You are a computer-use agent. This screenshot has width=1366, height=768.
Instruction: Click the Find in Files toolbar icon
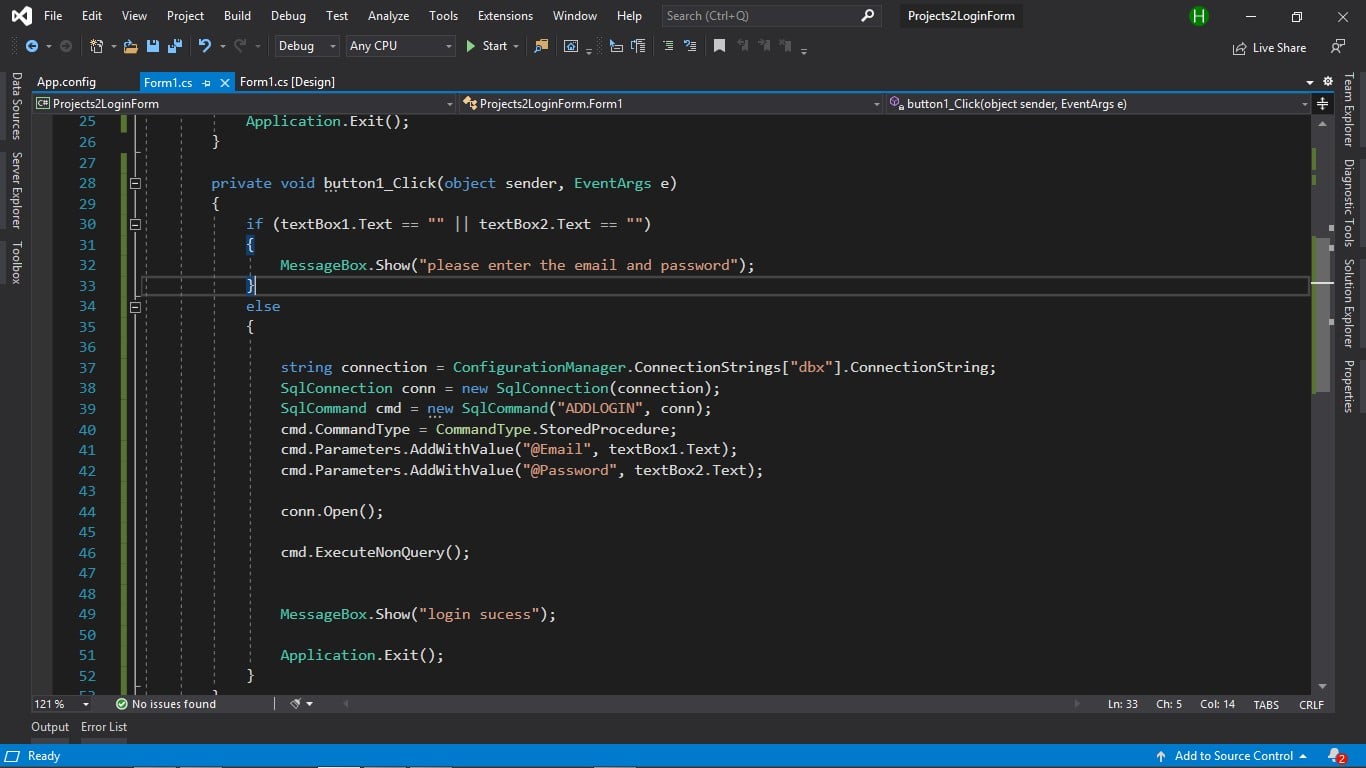coord(541,46)
